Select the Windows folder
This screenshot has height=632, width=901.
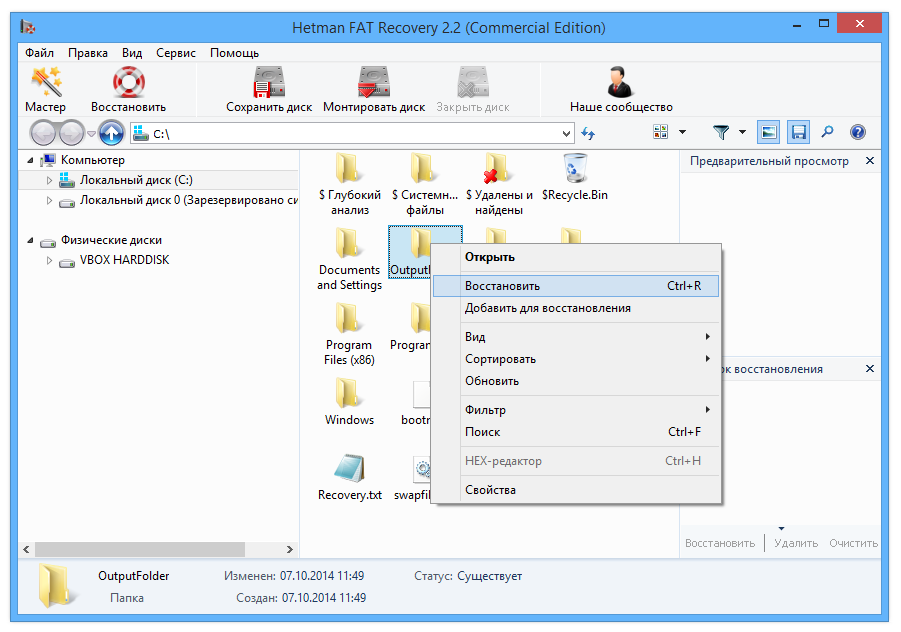coord(349,402)
